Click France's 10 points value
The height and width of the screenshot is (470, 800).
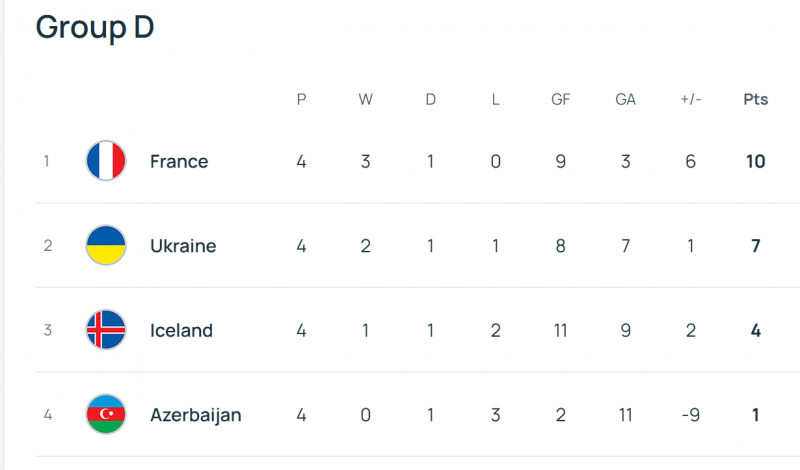(x=756, y=161)
